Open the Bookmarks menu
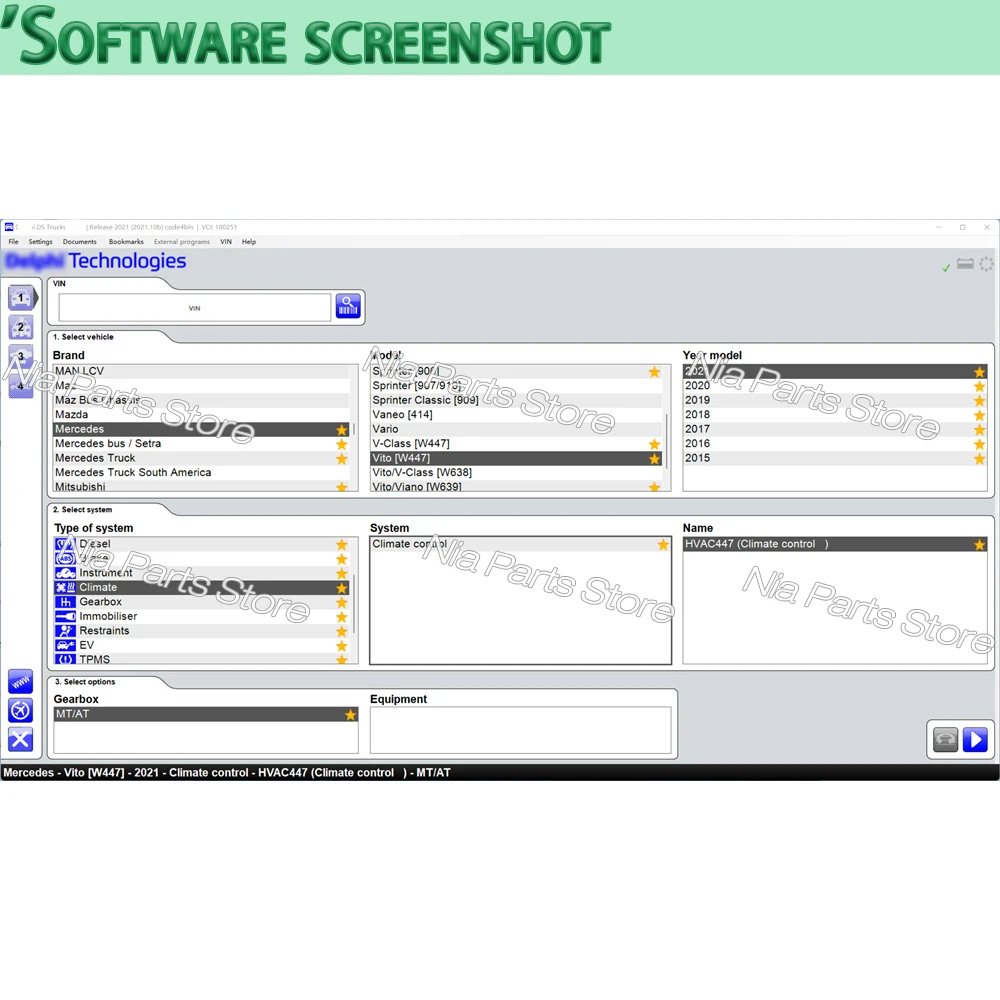 pos(126,242)
